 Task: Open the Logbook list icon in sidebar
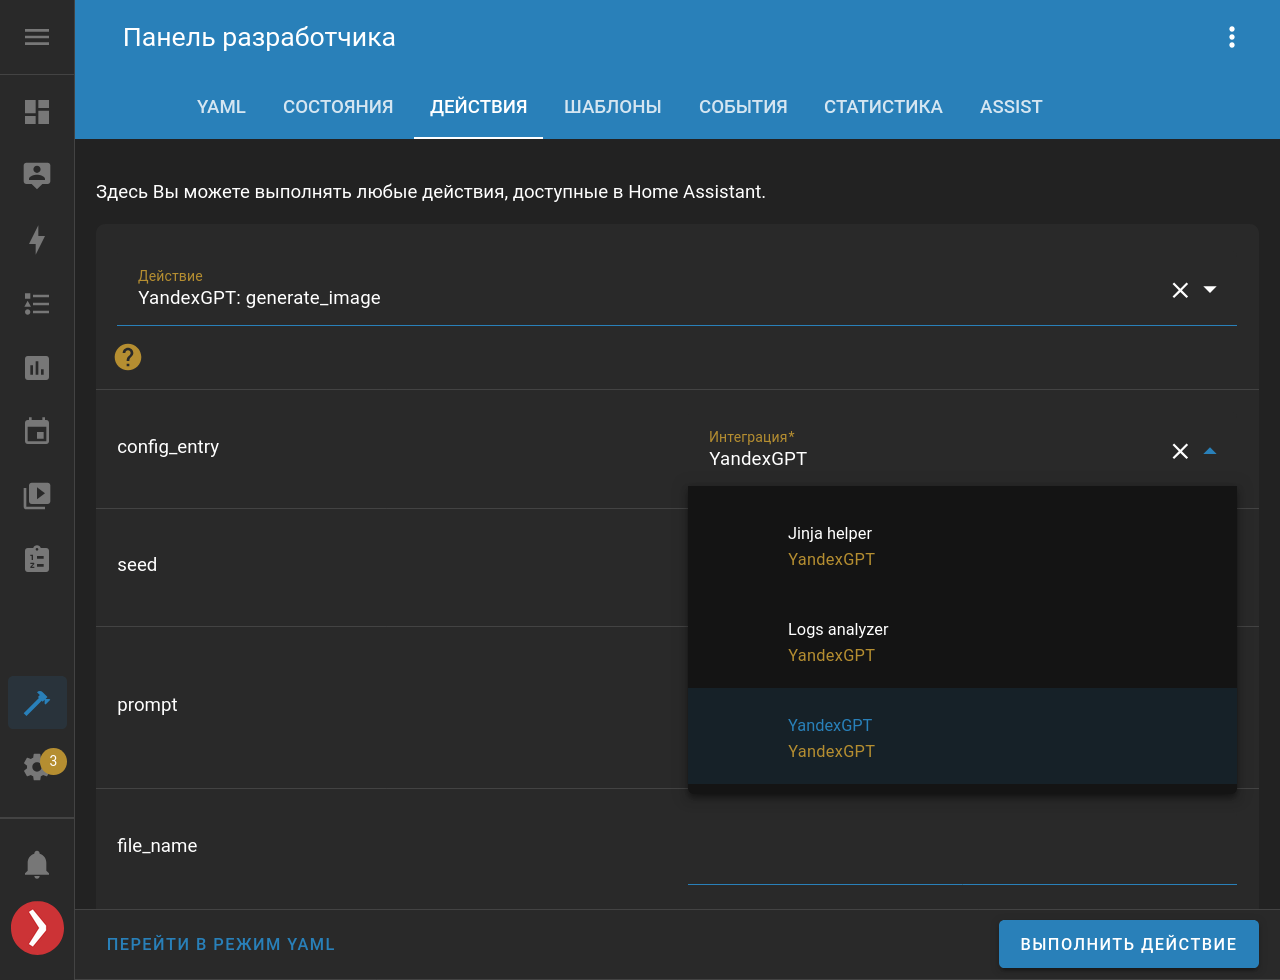[x=37, y=304]
